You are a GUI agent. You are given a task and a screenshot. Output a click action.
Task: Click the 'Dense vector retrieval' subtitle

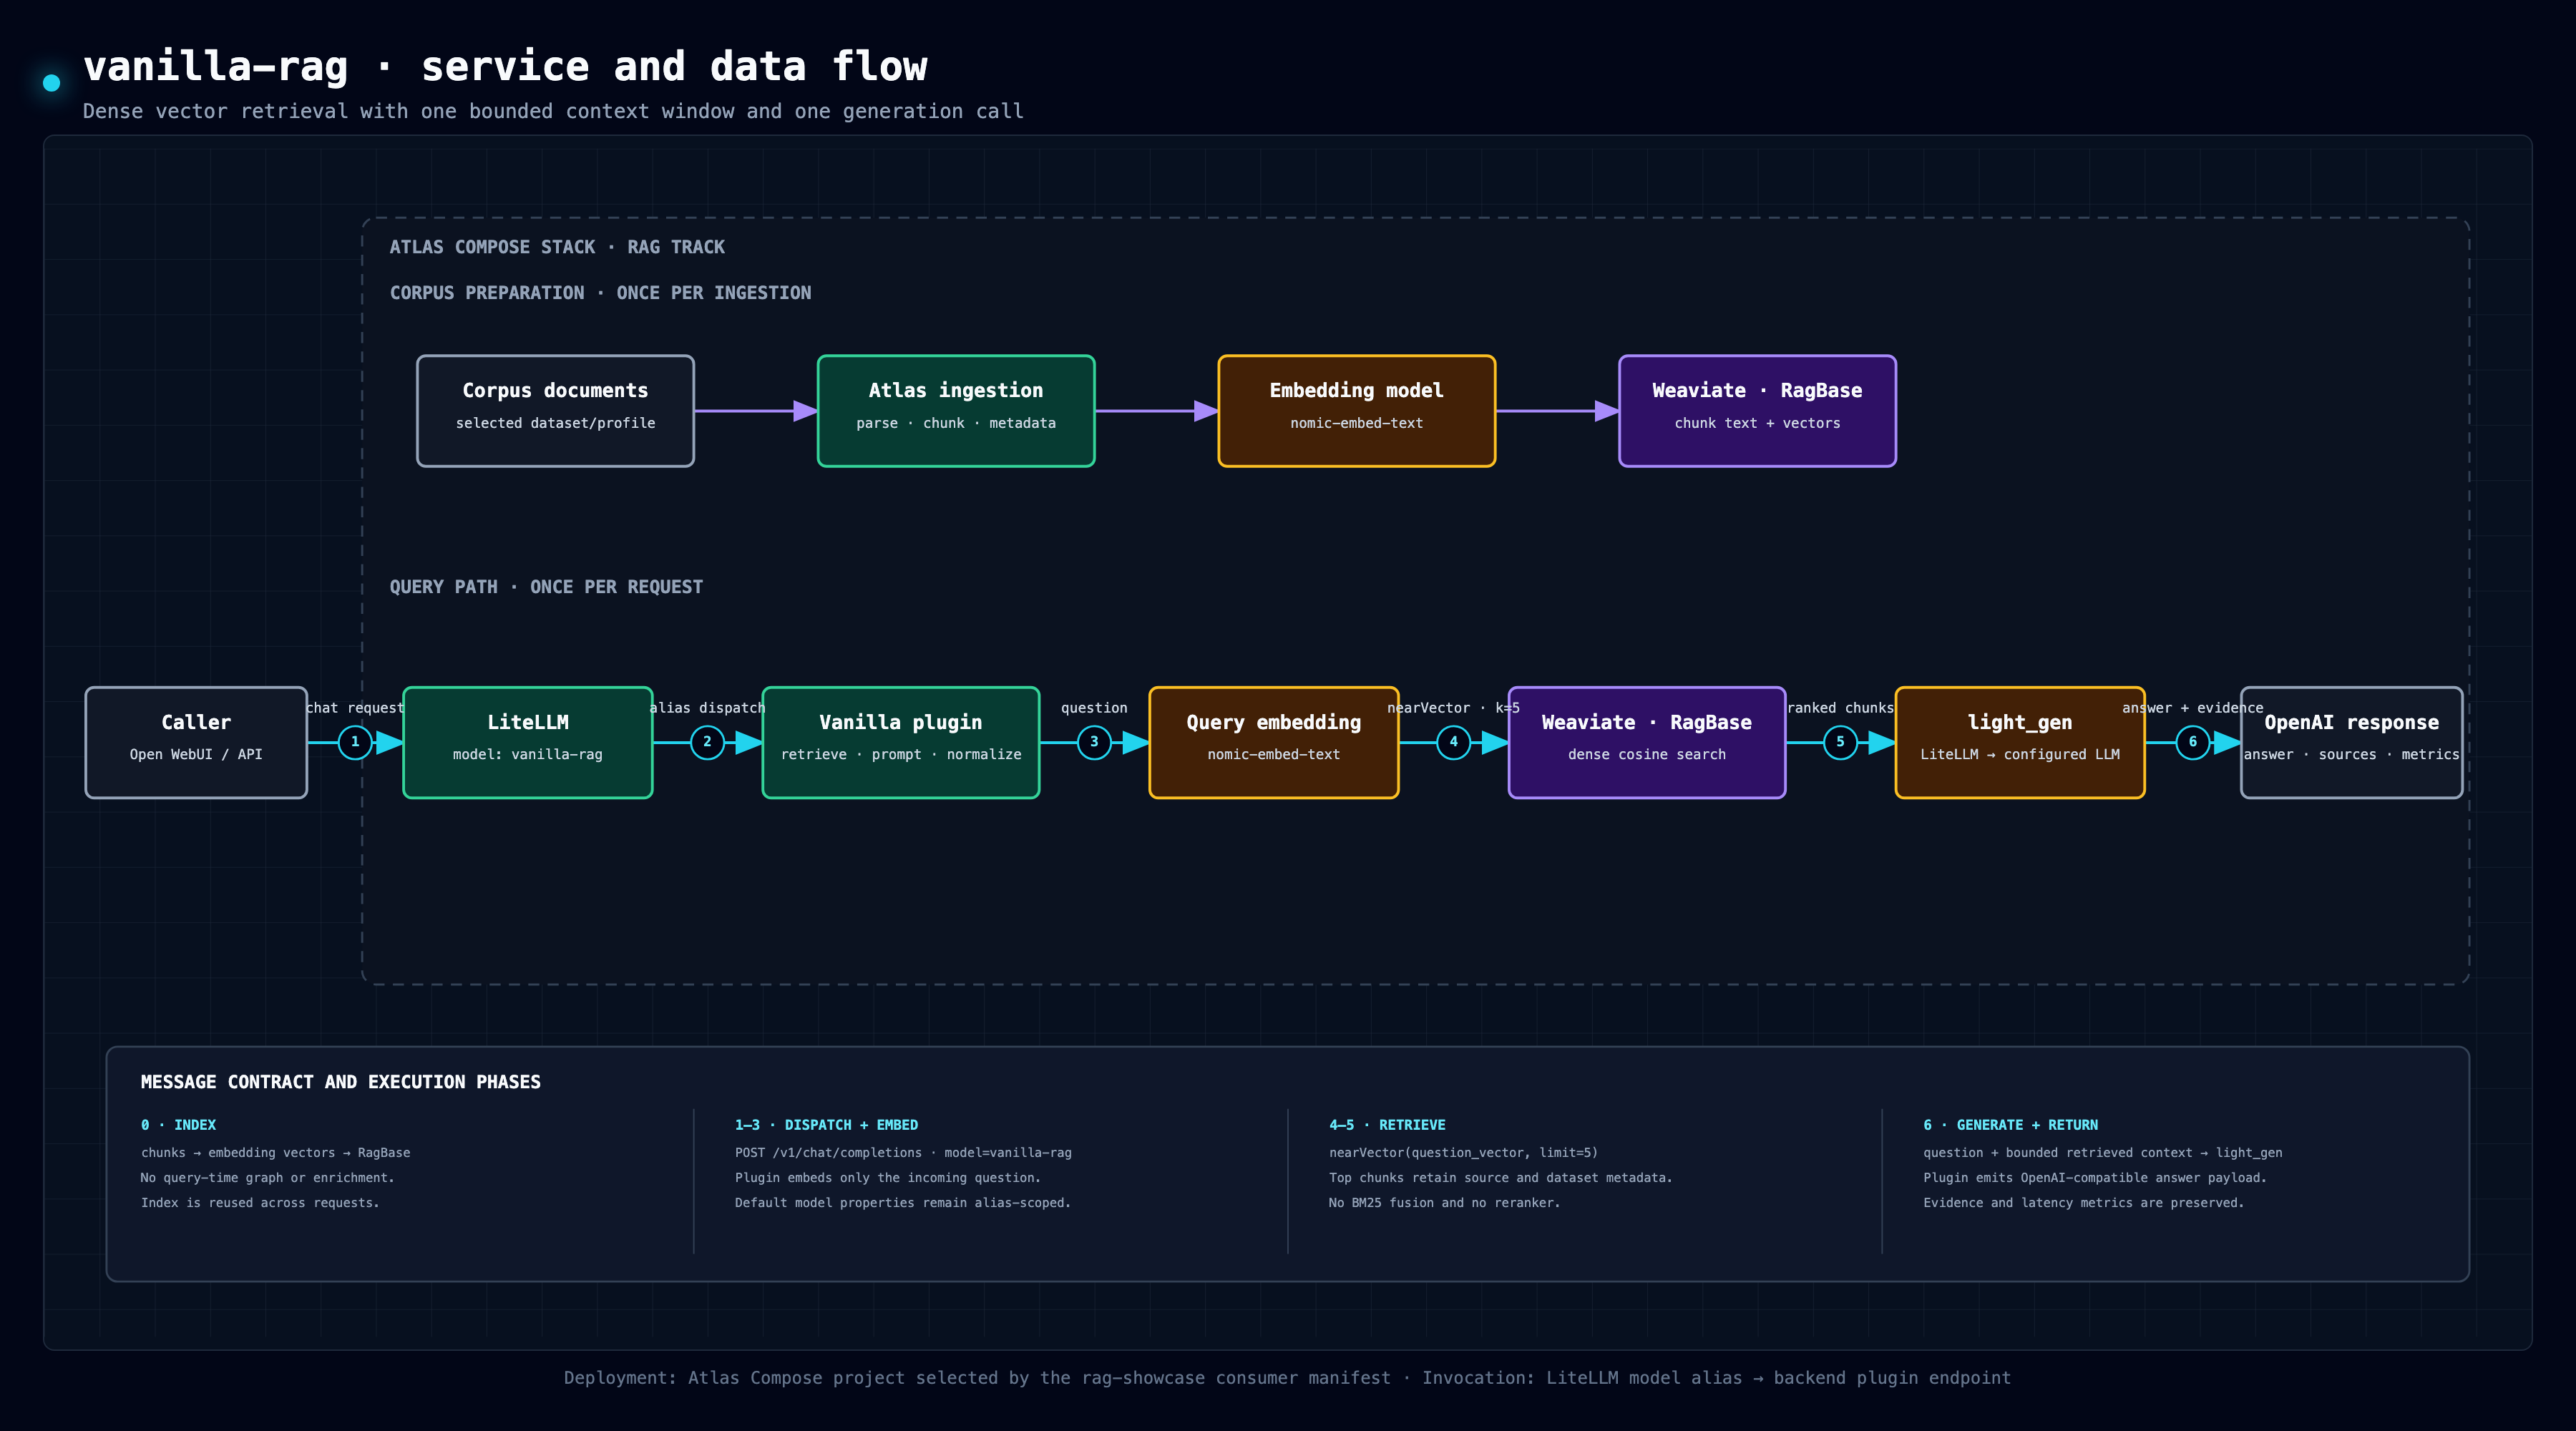(x=553, y=111)
